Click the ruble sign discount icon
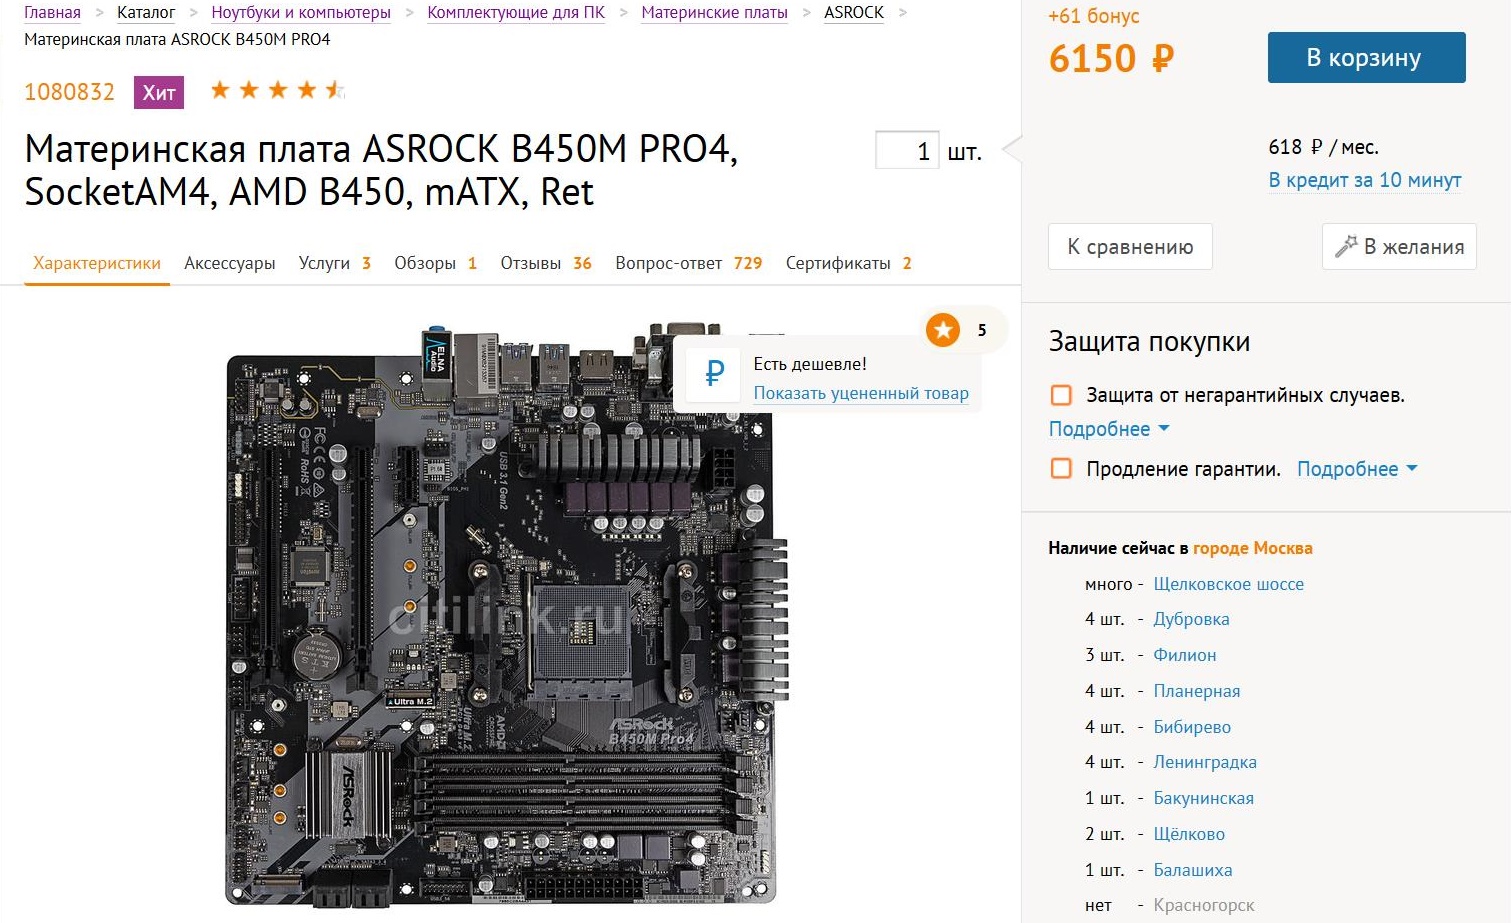Viewport: 1511px width, 923px height. [x=714, y=374]
